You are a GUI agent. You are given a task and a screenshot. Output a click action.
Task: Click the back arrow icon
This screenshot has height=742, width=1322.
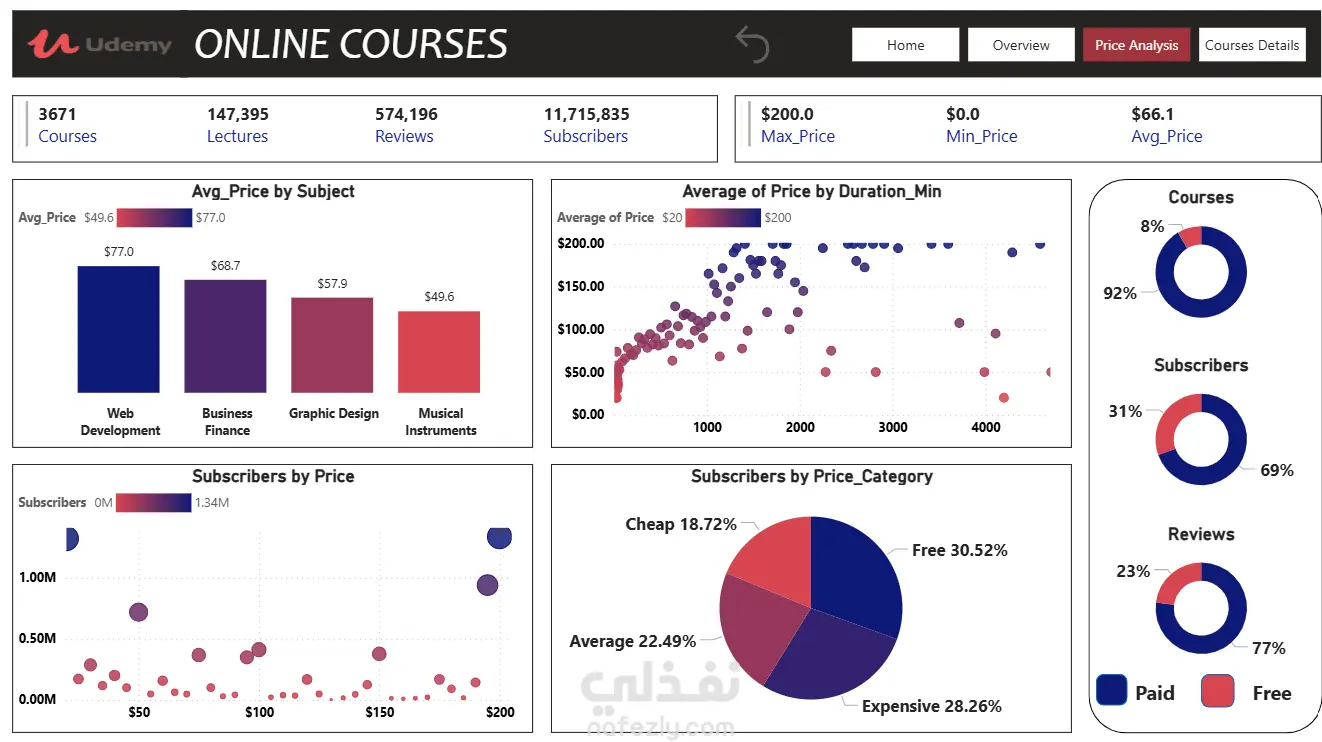752,44
